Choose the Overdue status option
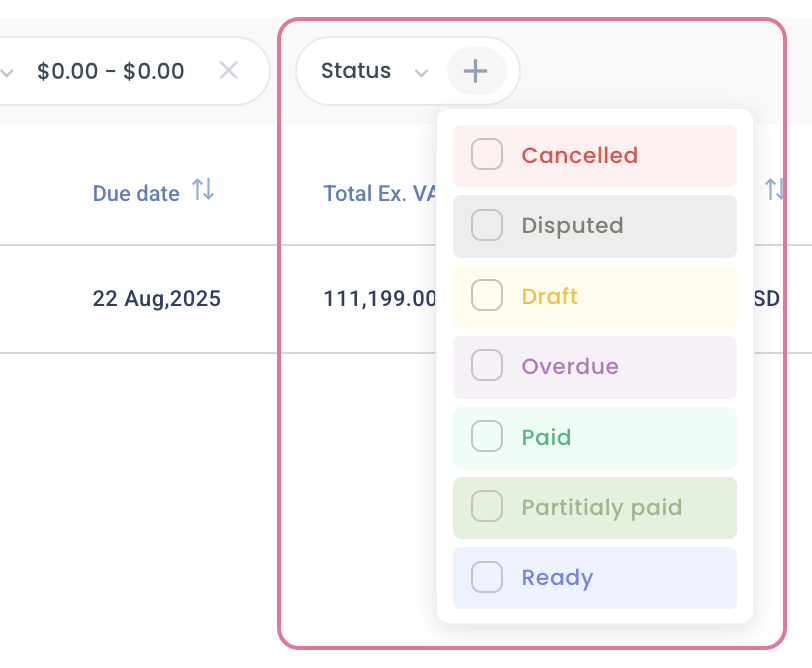The height and width of the screenshot is (668, 812). point(570,366)
